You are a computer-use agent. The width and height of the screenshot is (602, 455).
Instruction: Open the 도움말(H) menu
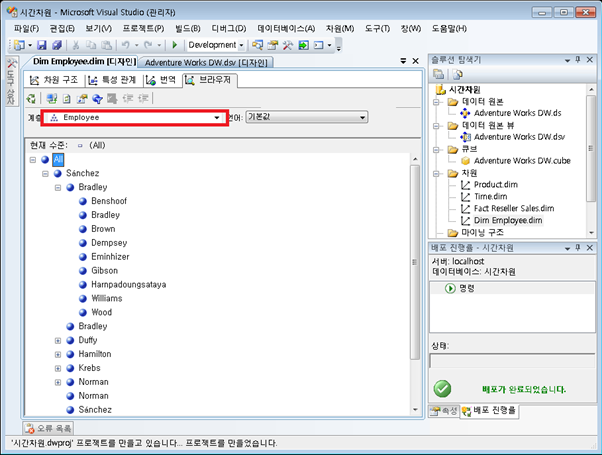[449, 29]
